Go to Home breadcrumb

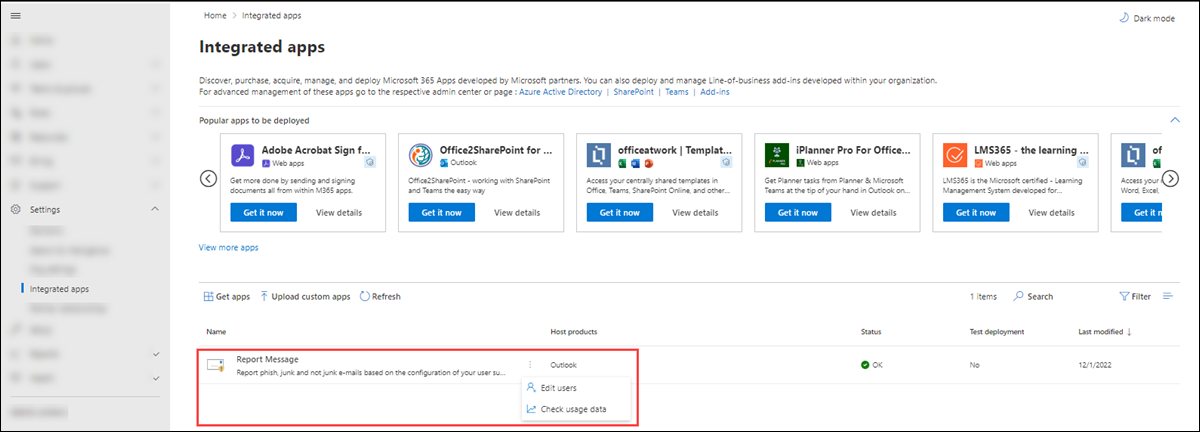214,16
